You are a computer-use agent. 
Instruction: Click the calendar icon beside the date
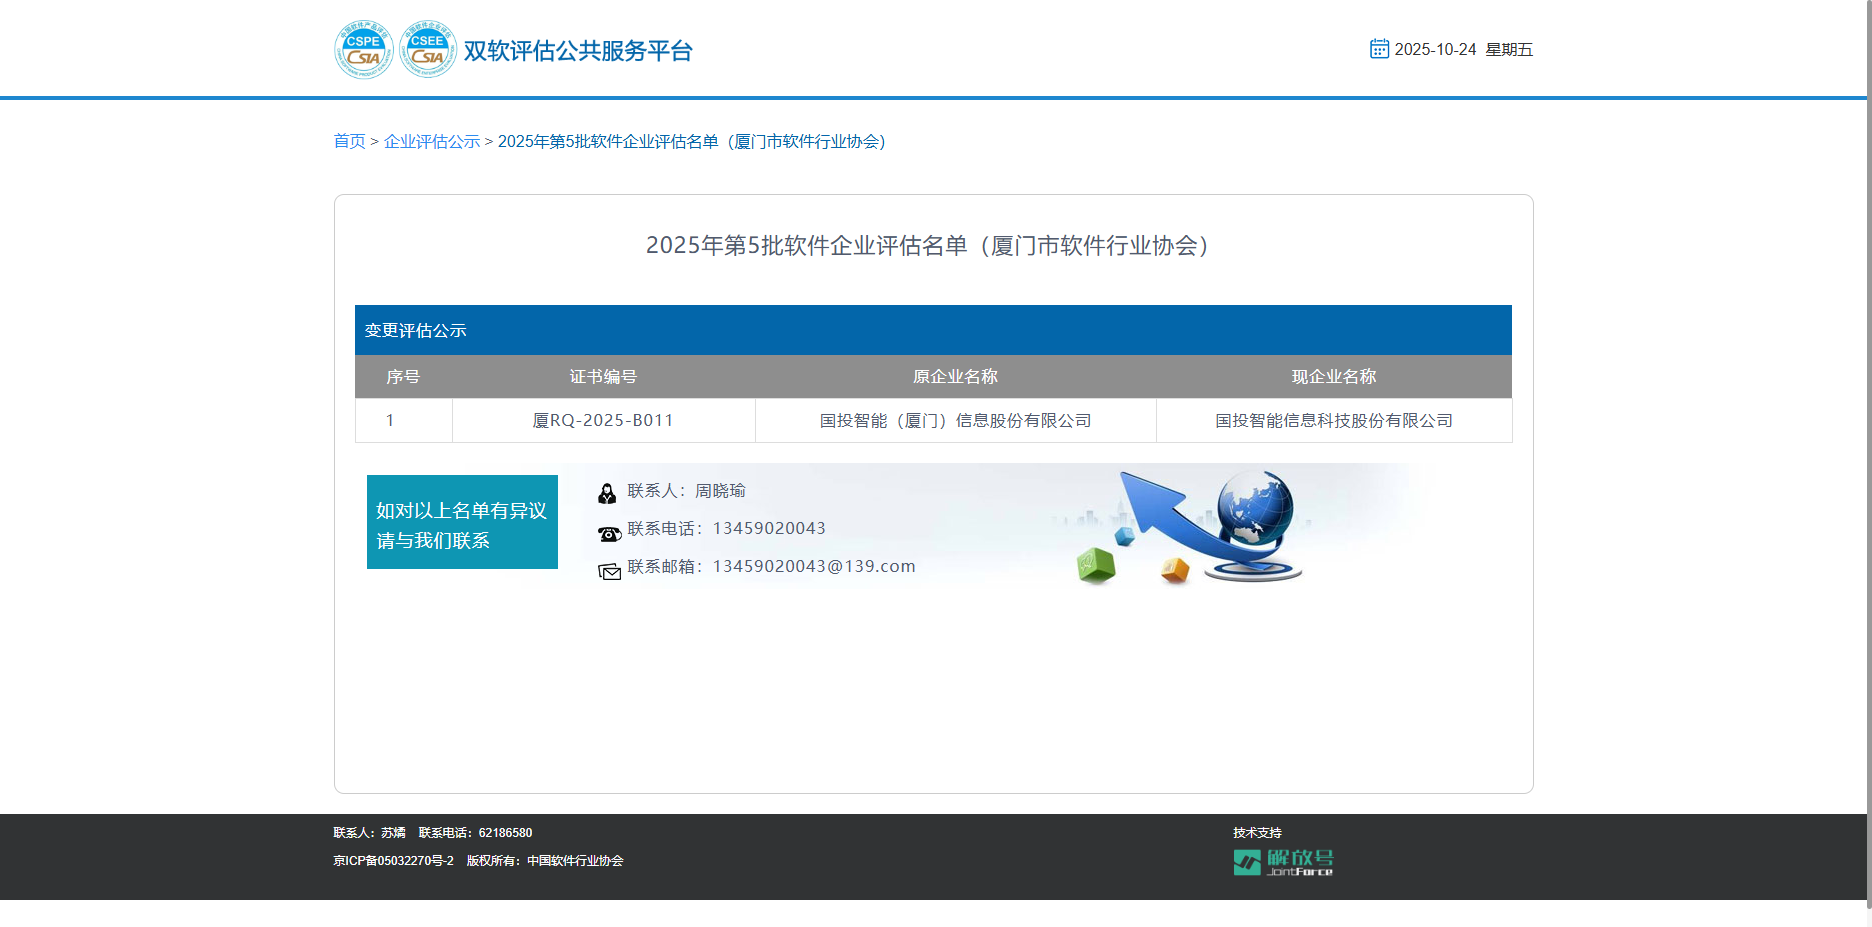(x=1379, y=49)
